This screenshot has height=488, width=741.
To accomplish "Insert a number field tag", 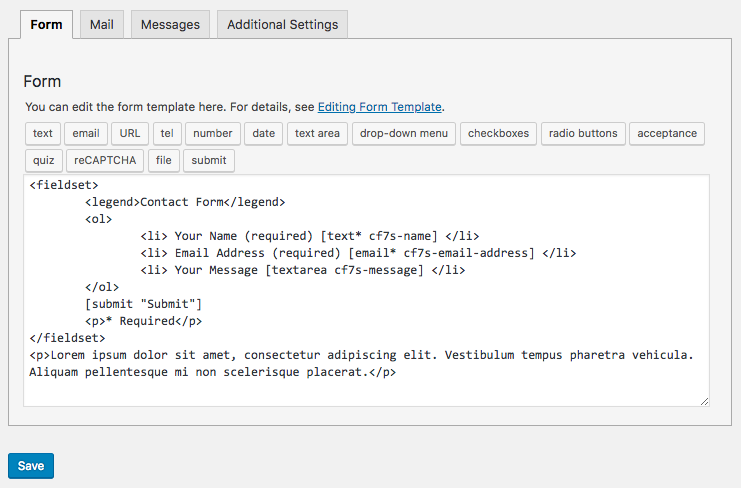I will pos(213,134).
